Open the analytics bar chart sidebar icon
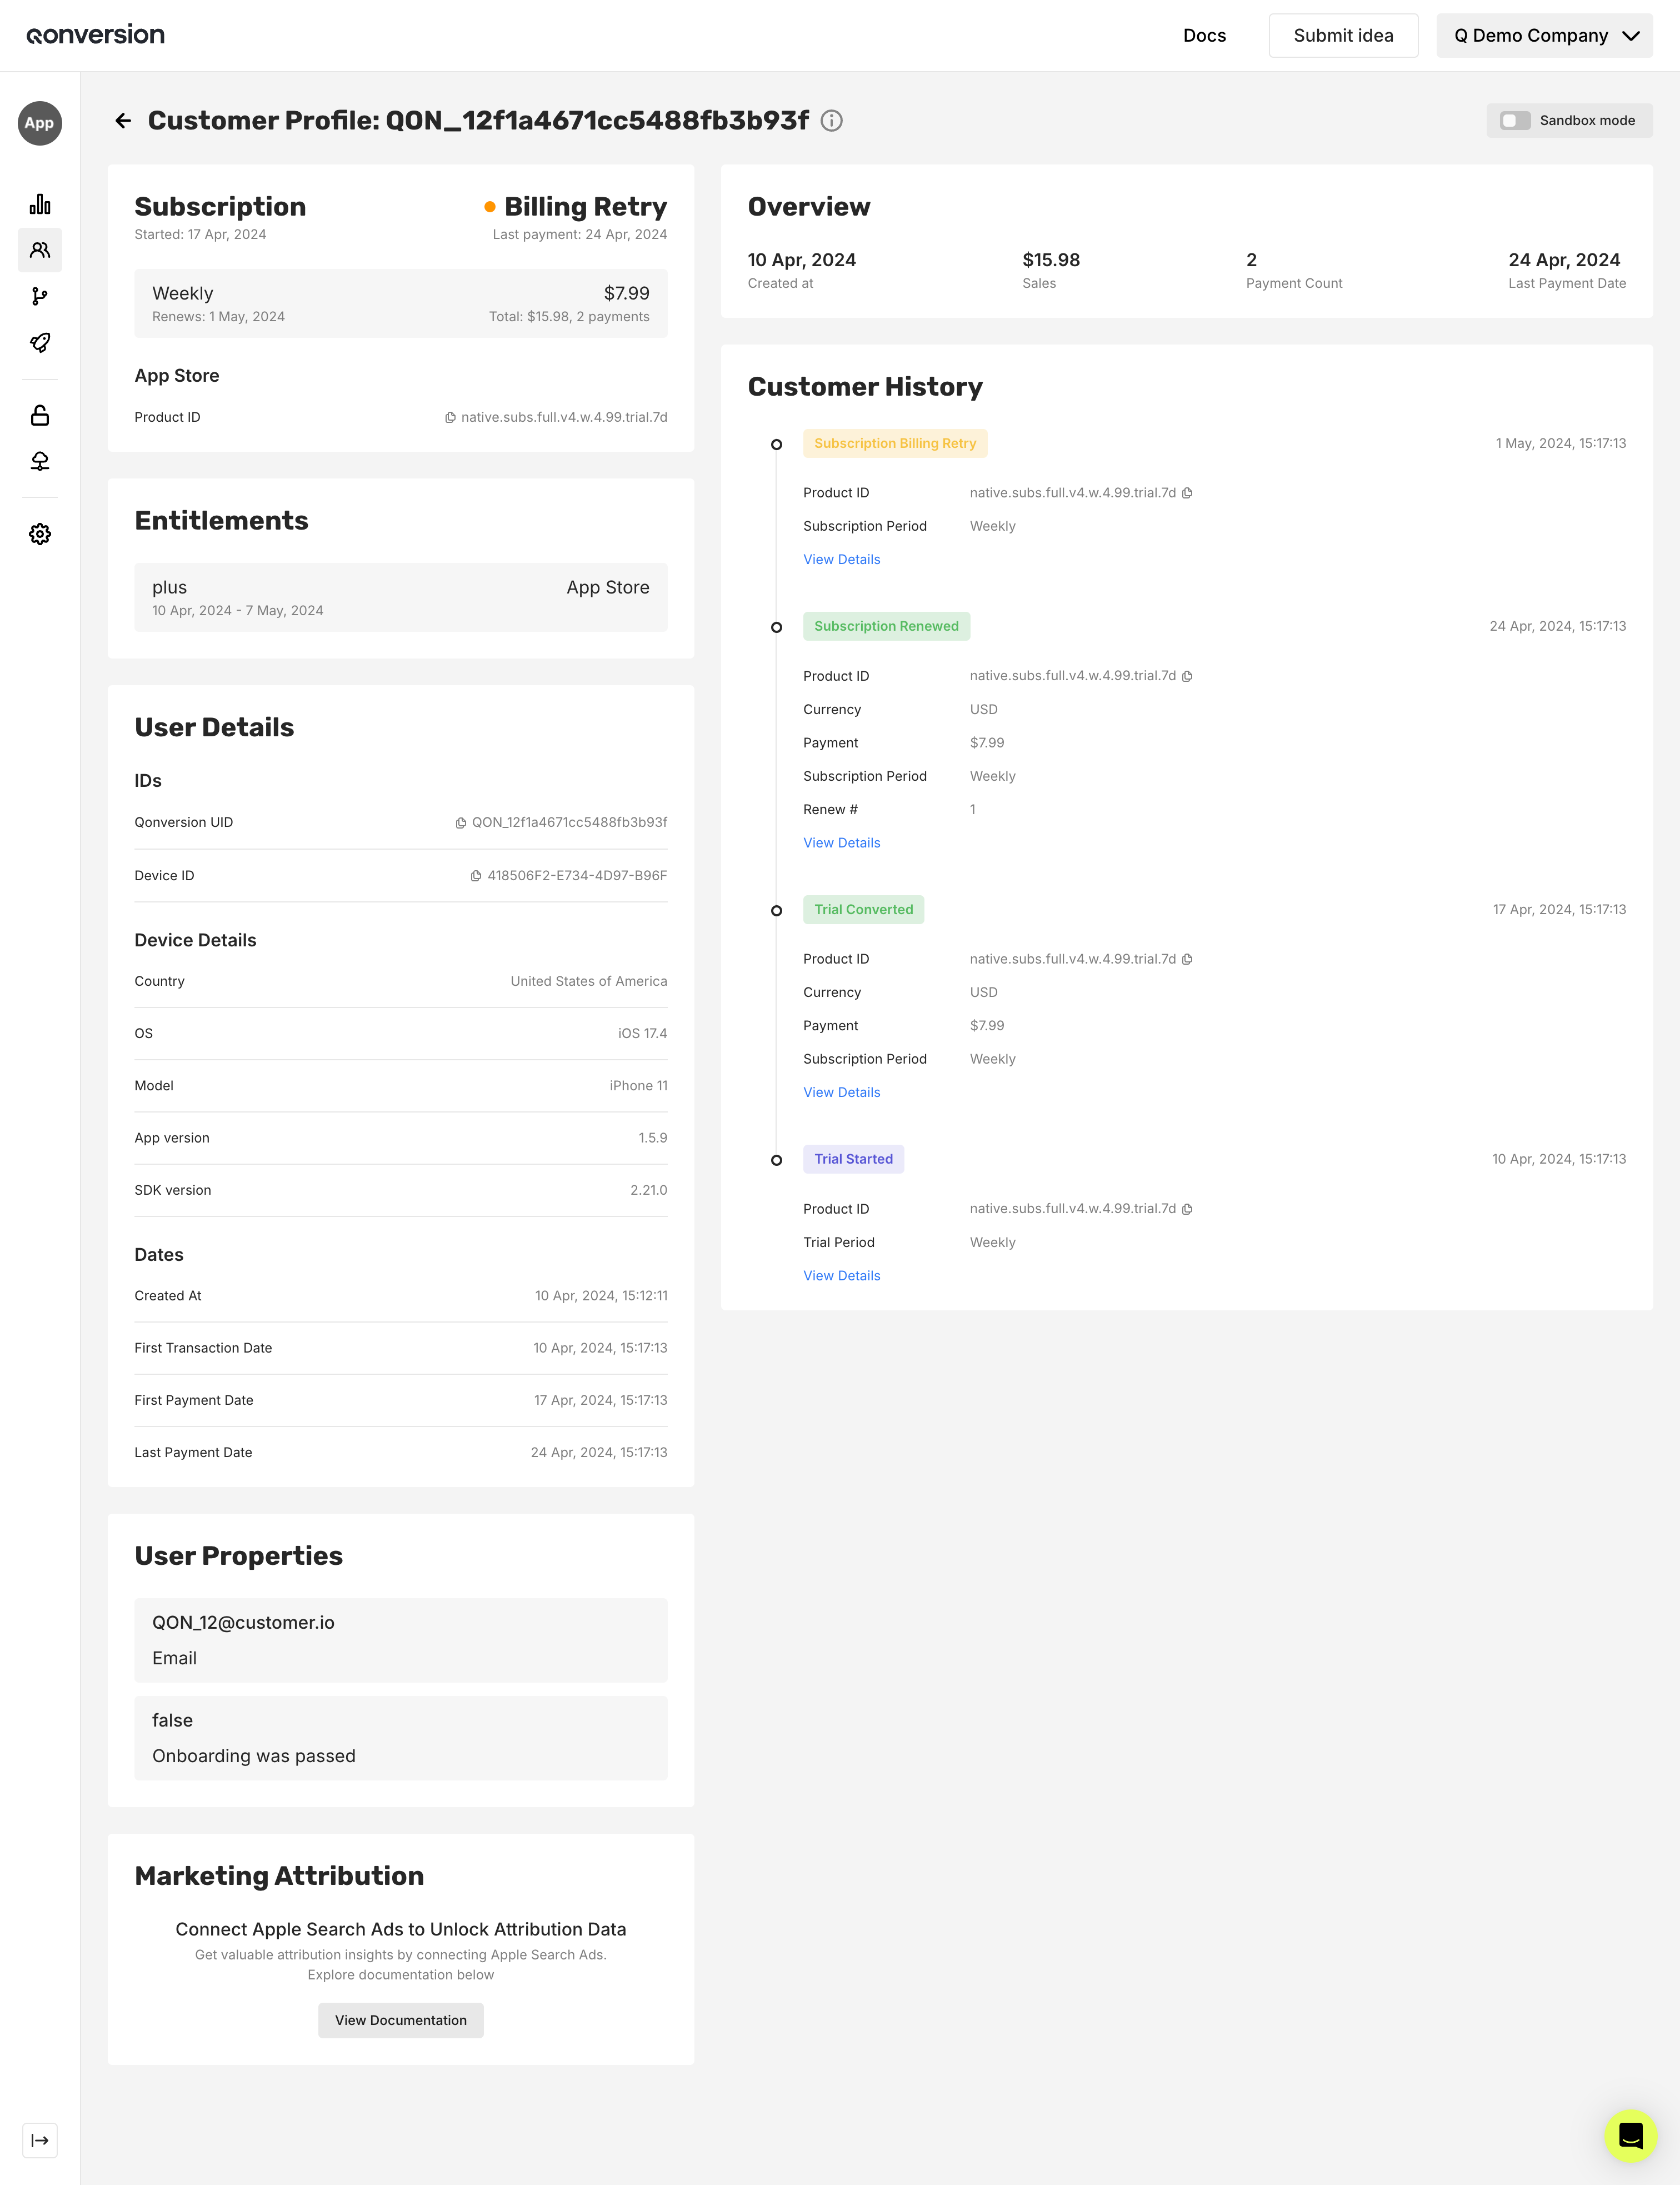1680x2185 pixels. [x=40, y=205]
